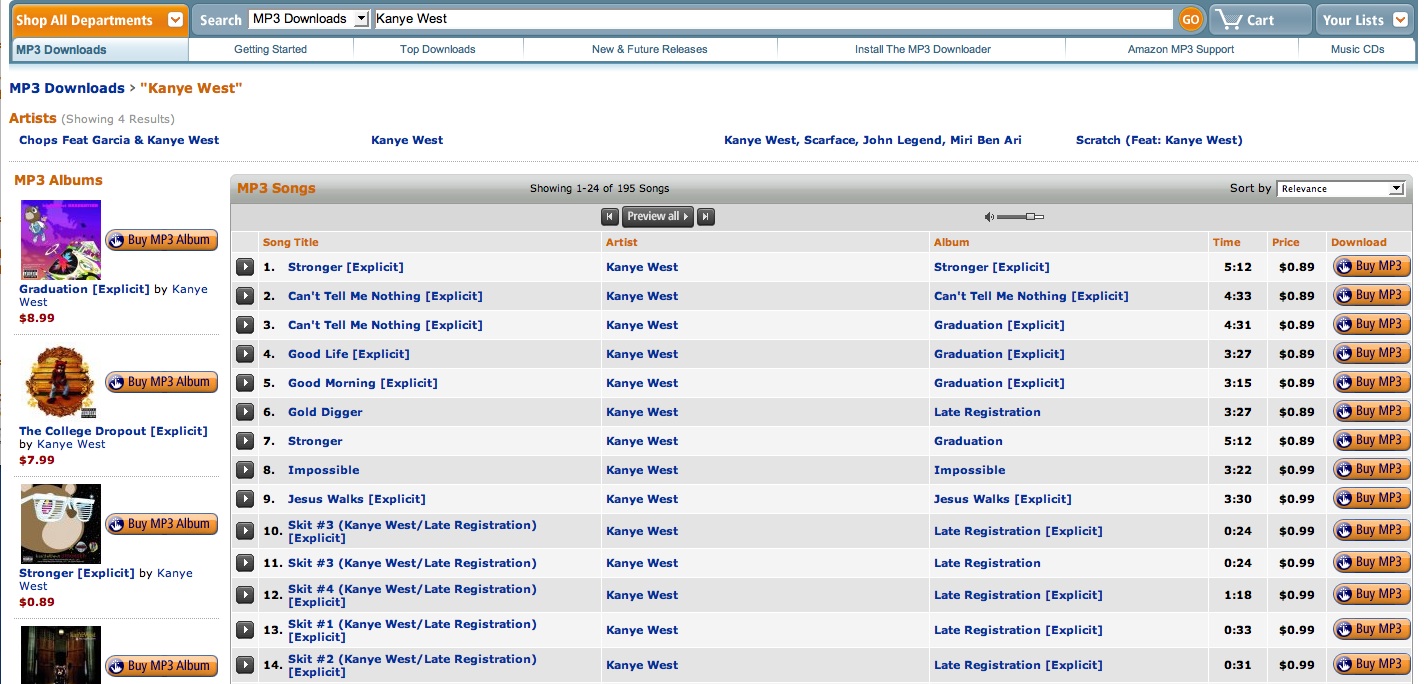Skip to next track in preview player
Screen dimensions: 1424x684
point(706,217)
